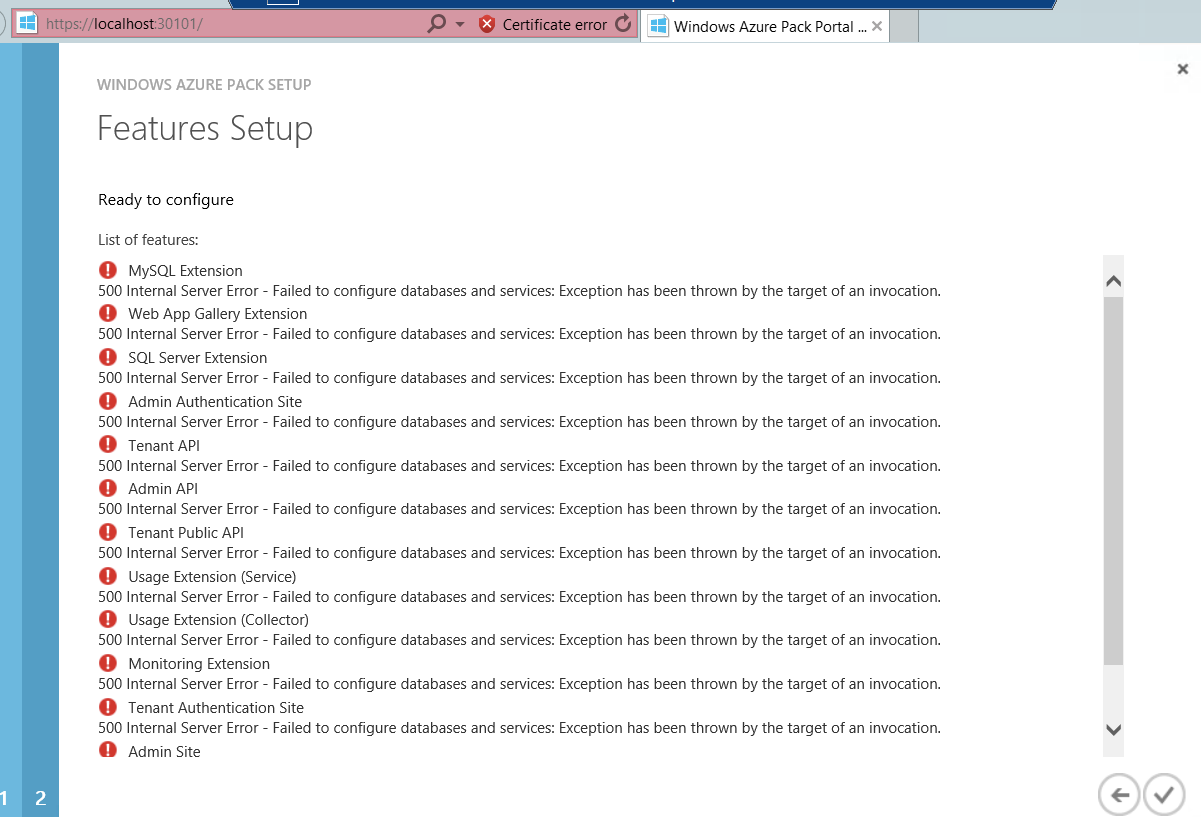
Task: Click the SQL Server Extension label
Action: point(197,358)
